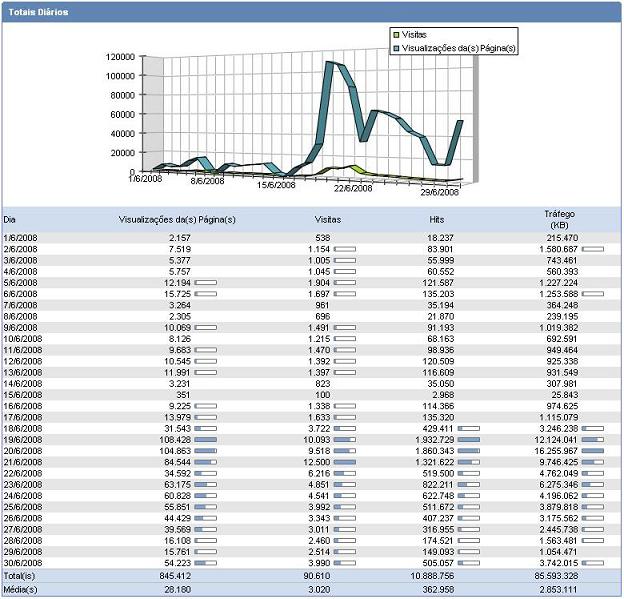624x599 pixels.
Task: Click the Hits column header
Action: pos(438,218)
